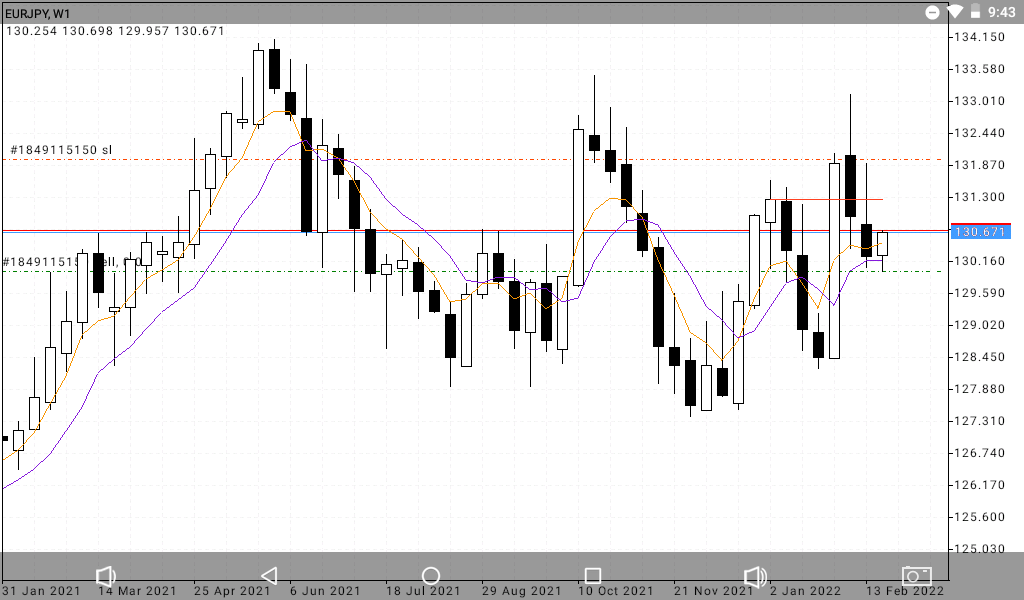Tap the Android volume up icon

tap(756, 576)
